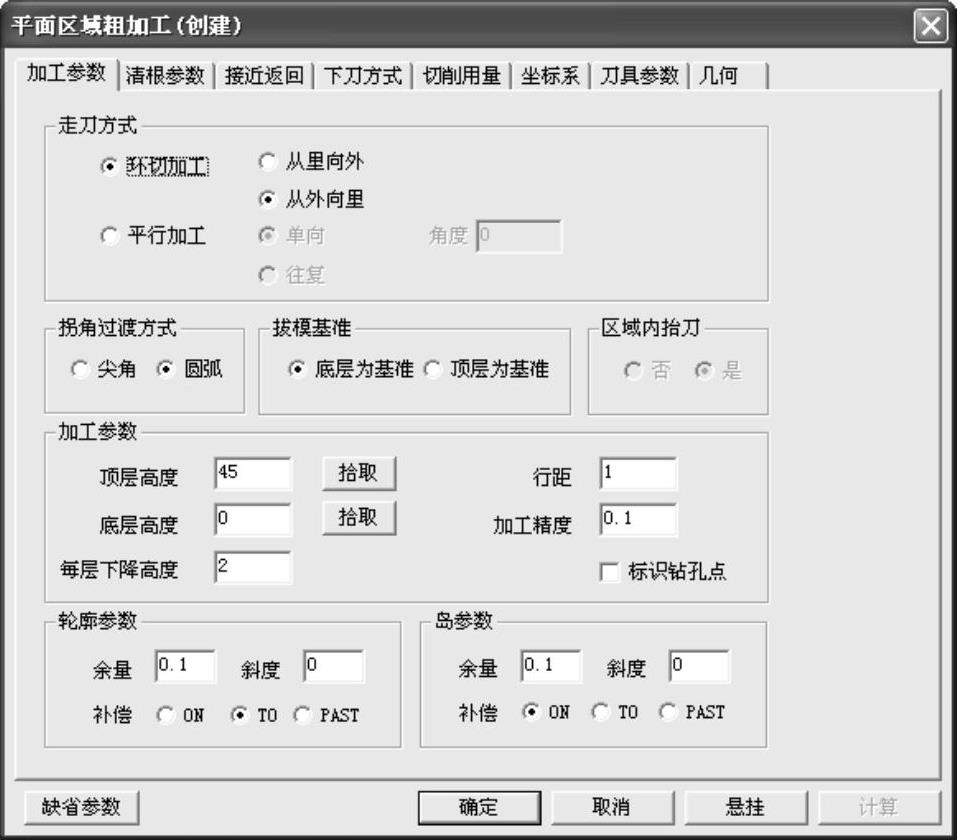
Task: Click the 行距 input field
Action: (638, 475)
